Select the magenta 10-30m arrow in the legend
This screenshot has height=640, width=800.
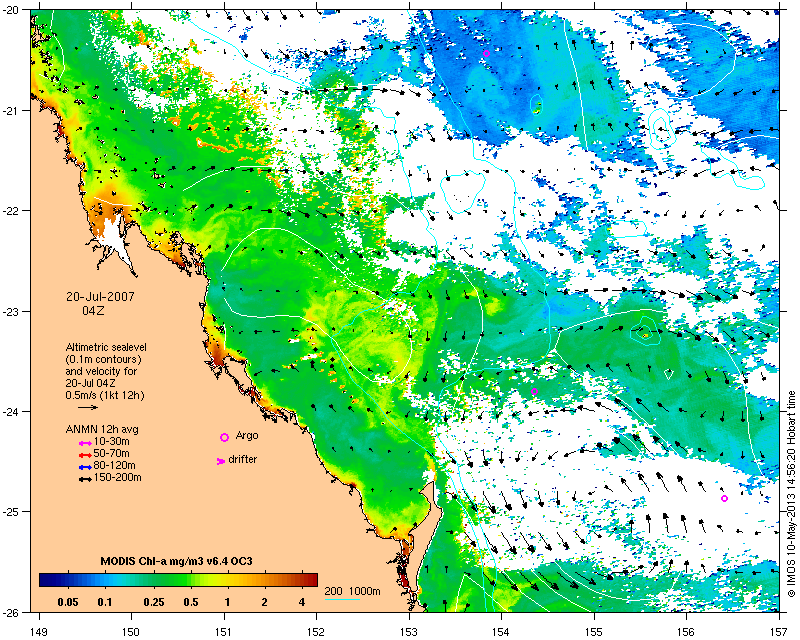(x=85, y=444)
